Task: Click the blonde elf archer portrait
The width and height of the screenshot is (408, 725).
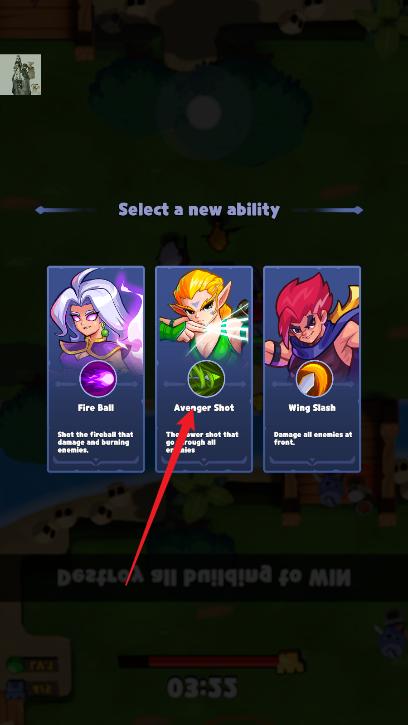Action: pos(204,317)
